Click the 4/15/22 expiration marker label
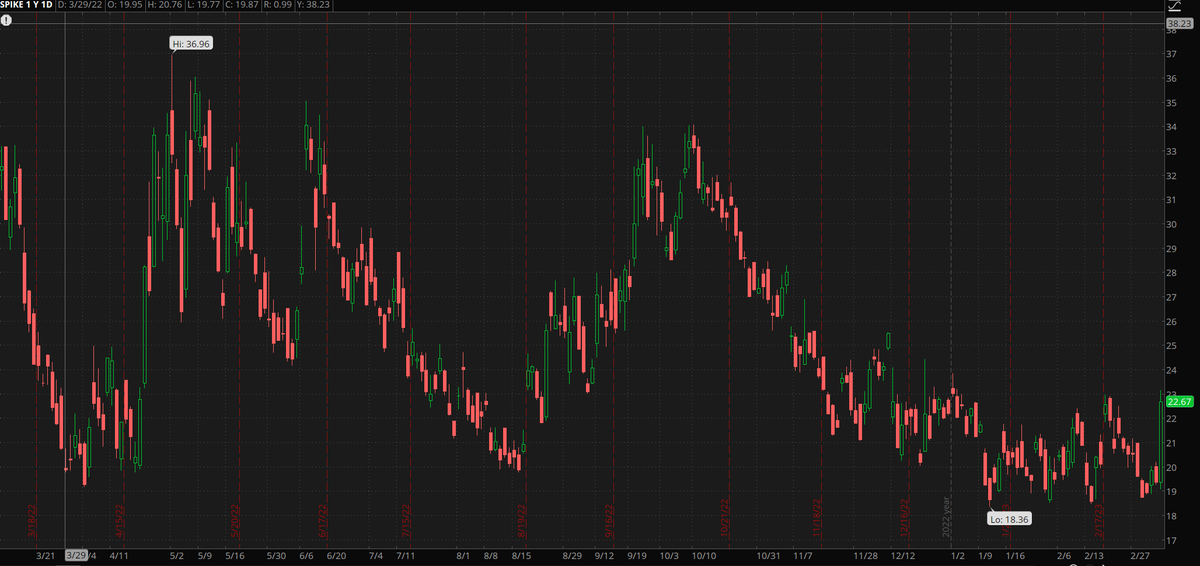Image resolution: width=1200 pixels, height=566 pixels. pos(119,522)
